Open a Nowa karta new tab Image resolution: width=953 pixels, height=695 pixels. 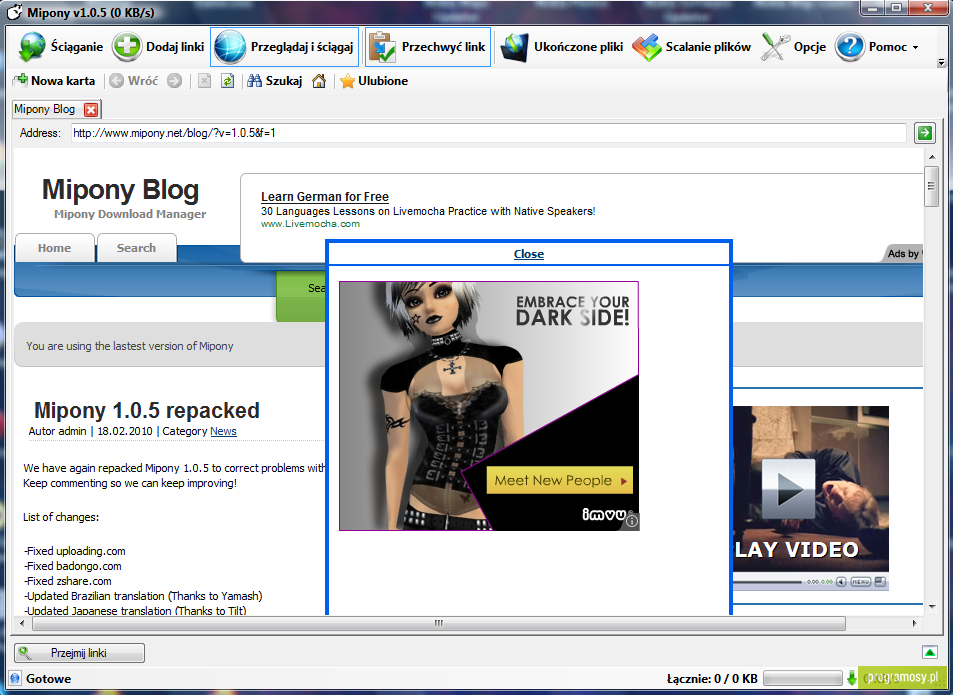[x=54, y=81]
